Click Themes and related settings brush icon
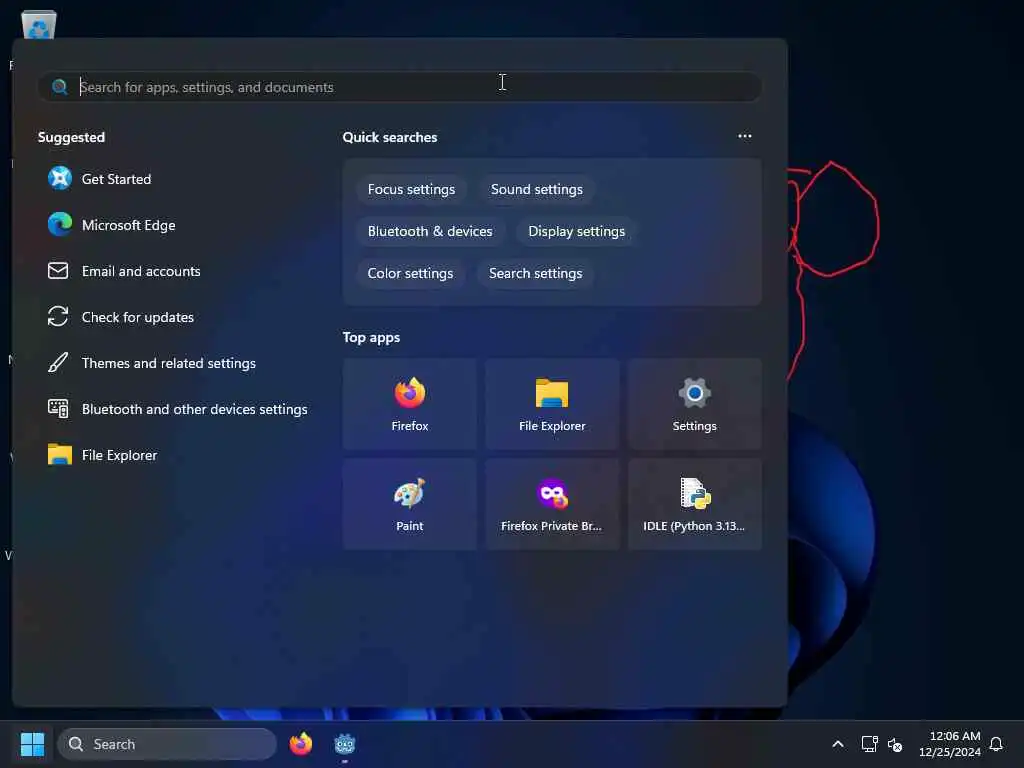The image size is (1024, 768). [x=58, y=362]
